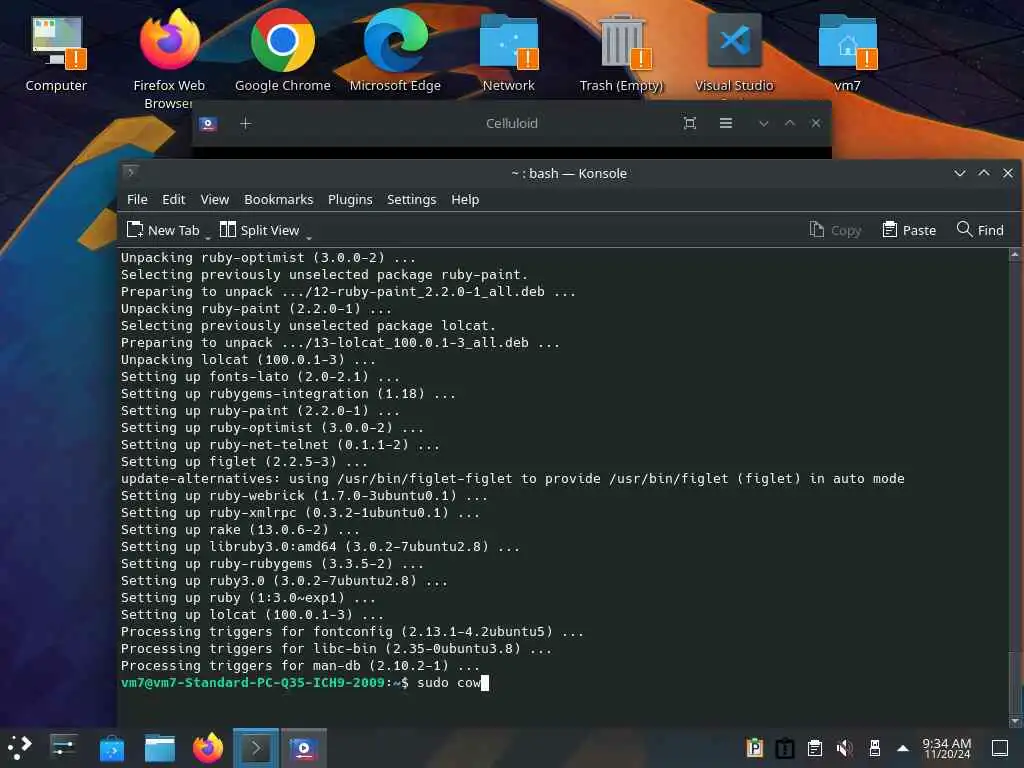
Task: Select Celluloid task in taskbar
Action: [x=304, y=748]
